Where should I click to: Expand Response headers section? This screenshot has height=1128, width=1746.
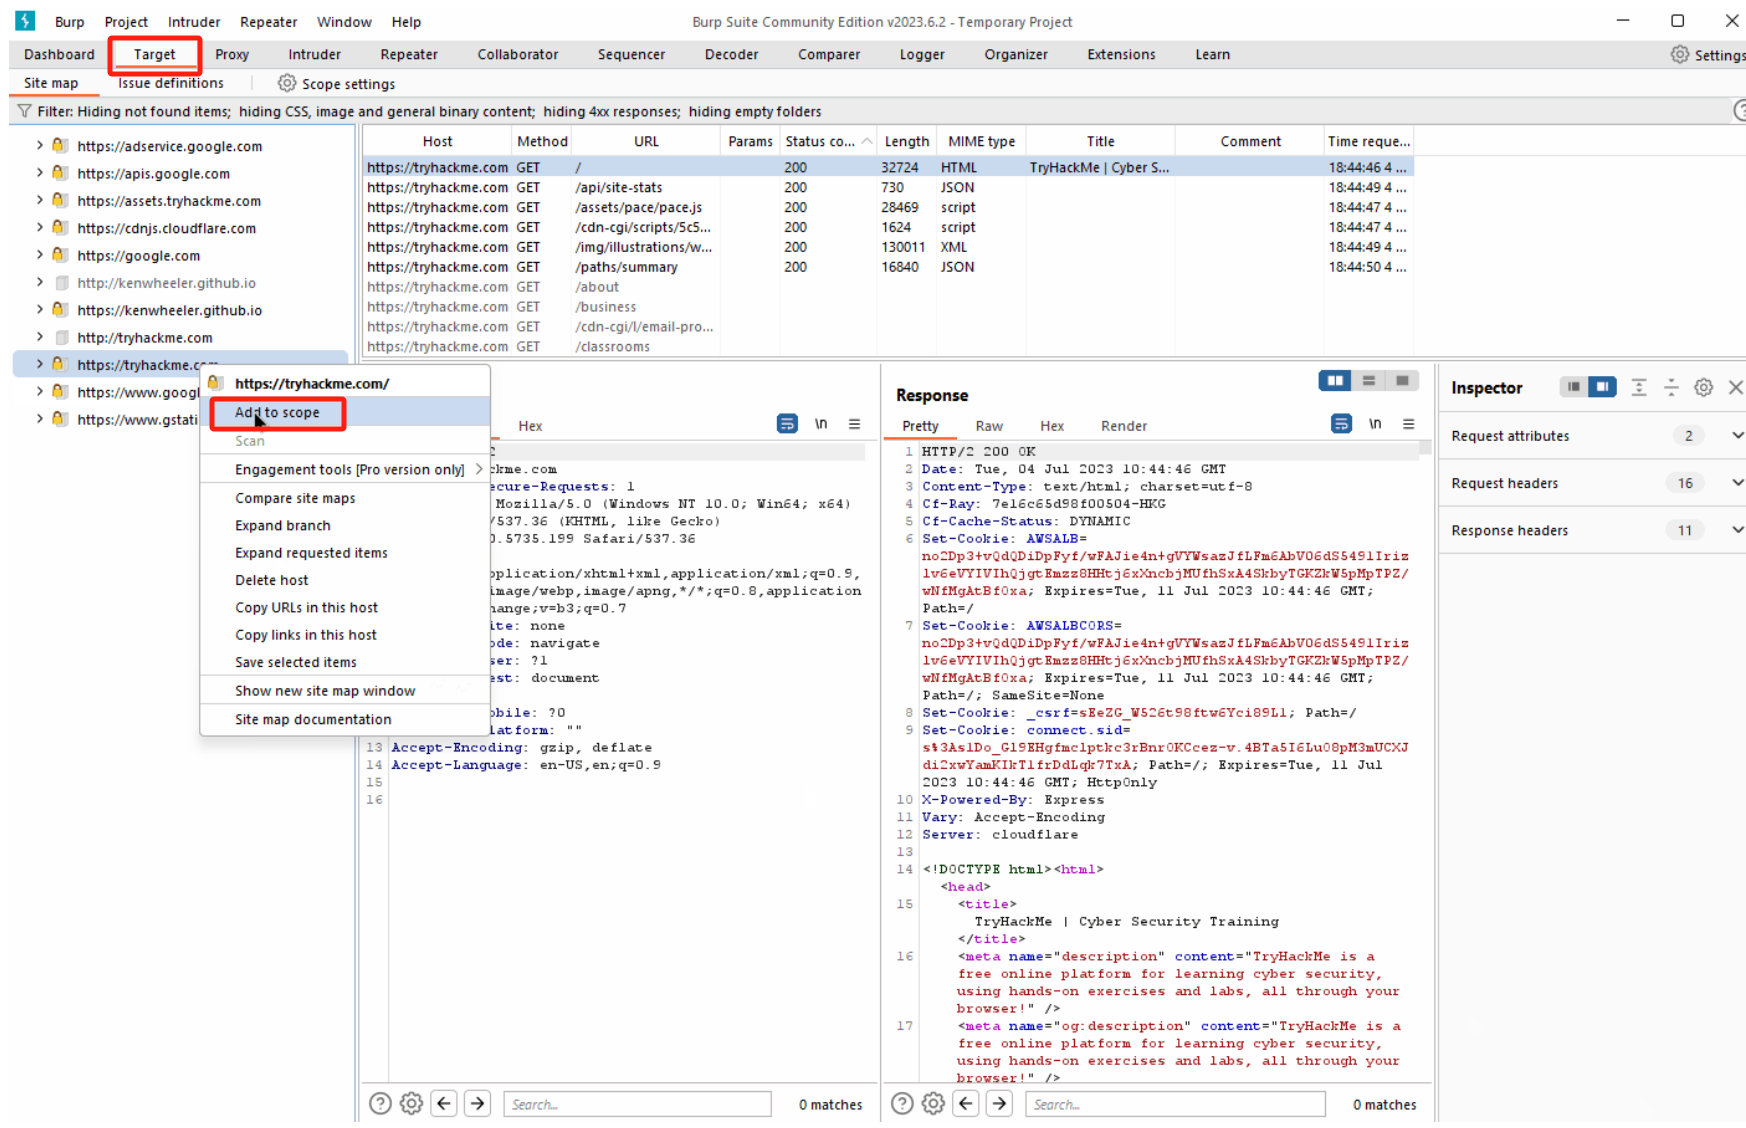point(1737,531)
